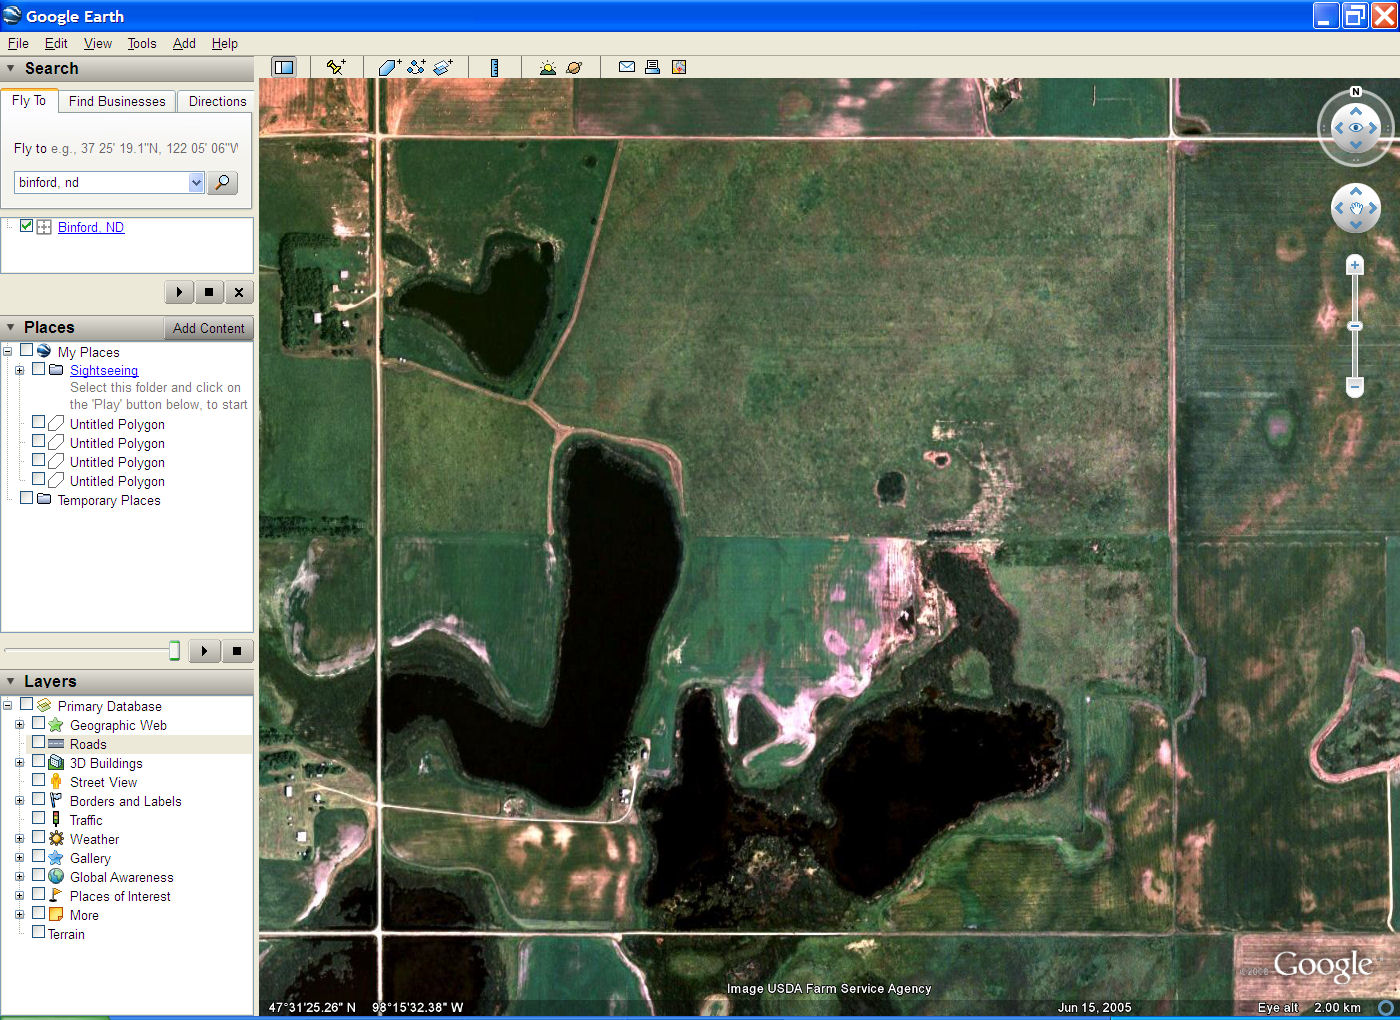Expand the 3D Buildings layer node

pos(19,763)
